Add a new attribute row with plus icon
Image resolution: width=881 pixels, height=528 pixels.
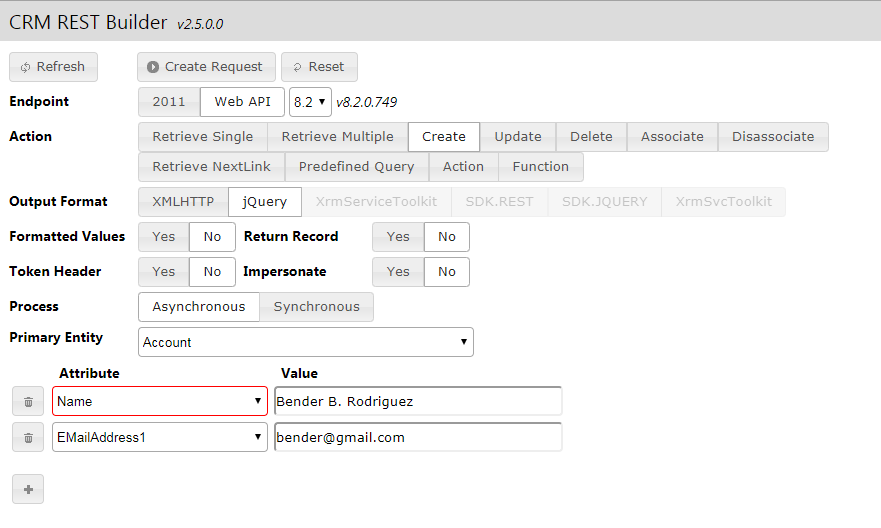[x=28, y=489]
